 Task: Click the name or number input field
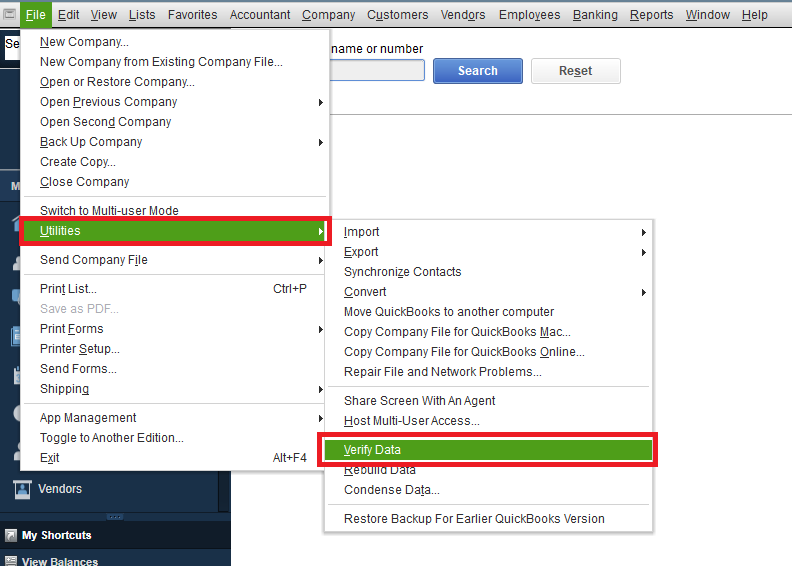377,70
